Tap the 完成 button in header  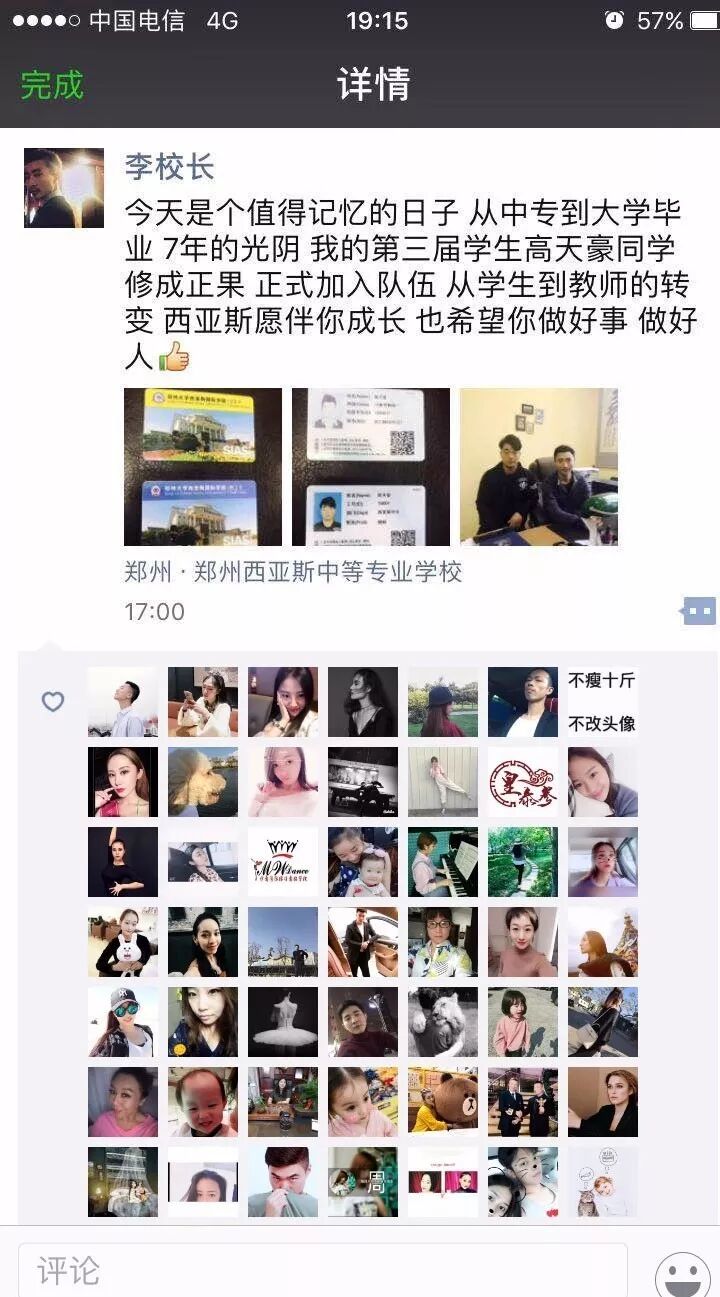tap(52, 85)
